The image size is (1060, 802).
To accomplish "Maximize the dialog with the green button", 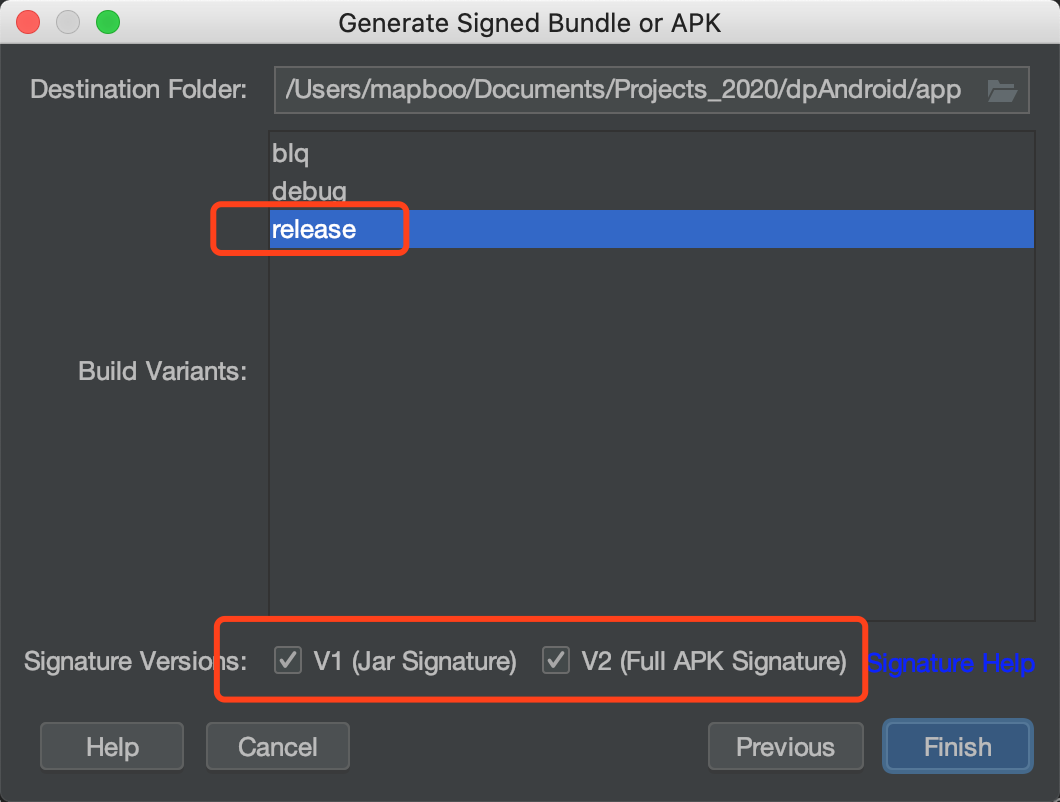I will 107,22.
